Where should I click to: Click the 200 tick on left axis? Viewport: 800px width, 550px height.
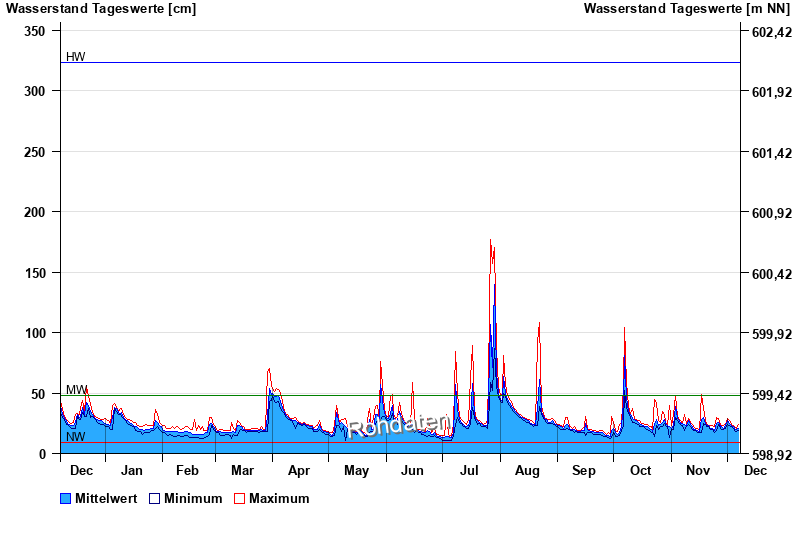point(35,212)
